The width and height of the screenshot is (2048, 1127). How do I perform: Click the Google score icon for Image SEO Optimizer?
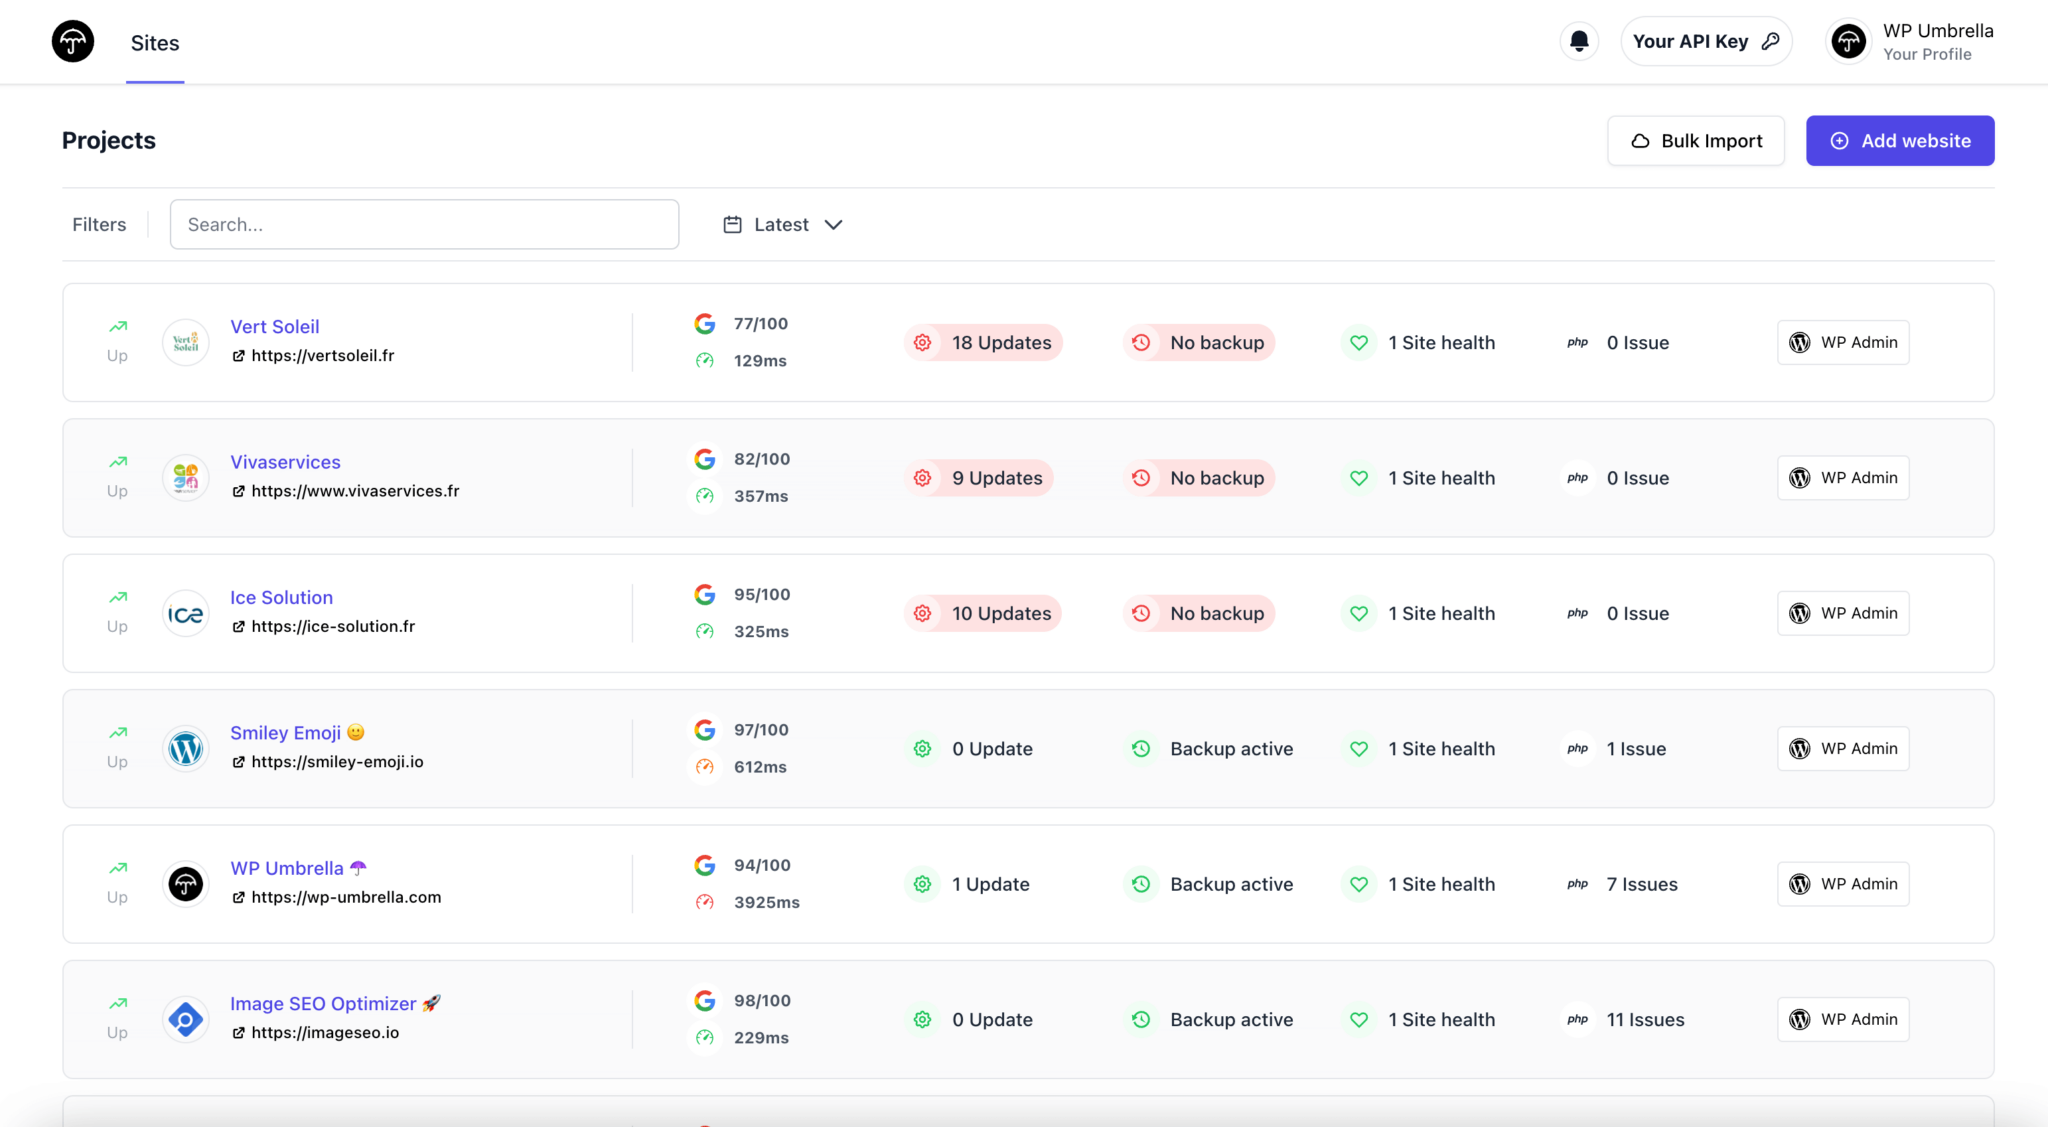pyautogui.click(x=708, y=1001)
